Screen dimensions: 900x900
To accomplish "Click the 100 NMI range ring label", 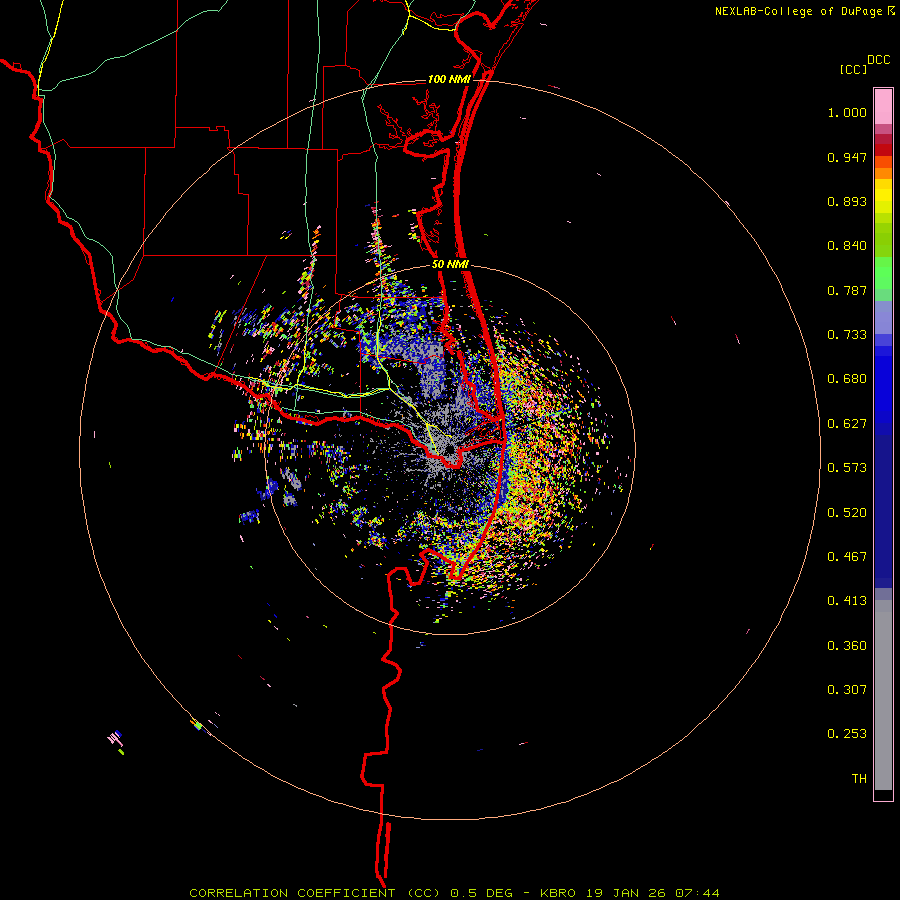I will 449,79.
